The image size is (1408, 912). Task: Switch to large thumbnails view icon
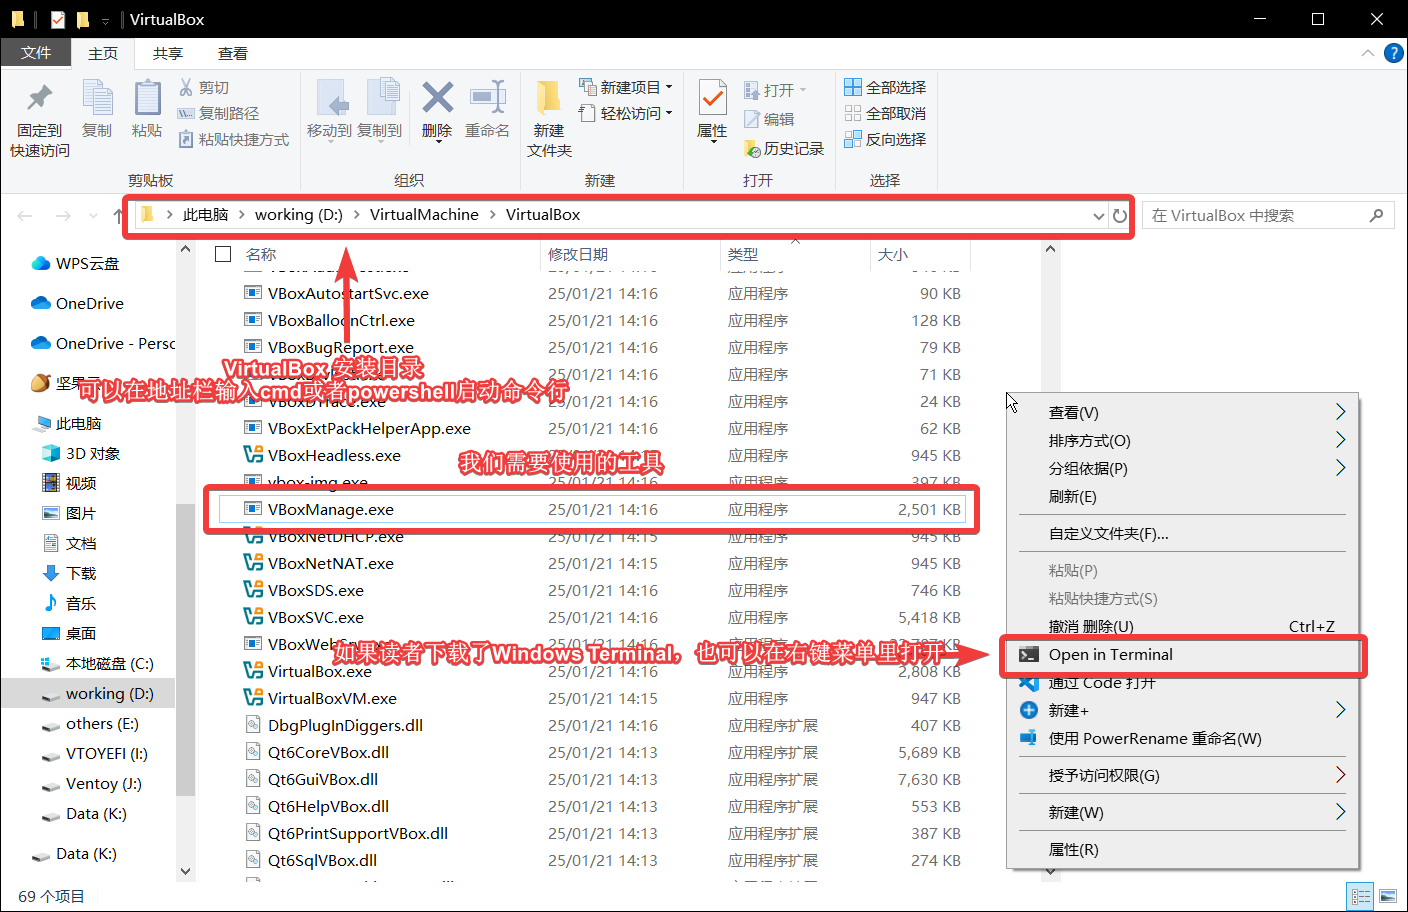pos(1387,896)
